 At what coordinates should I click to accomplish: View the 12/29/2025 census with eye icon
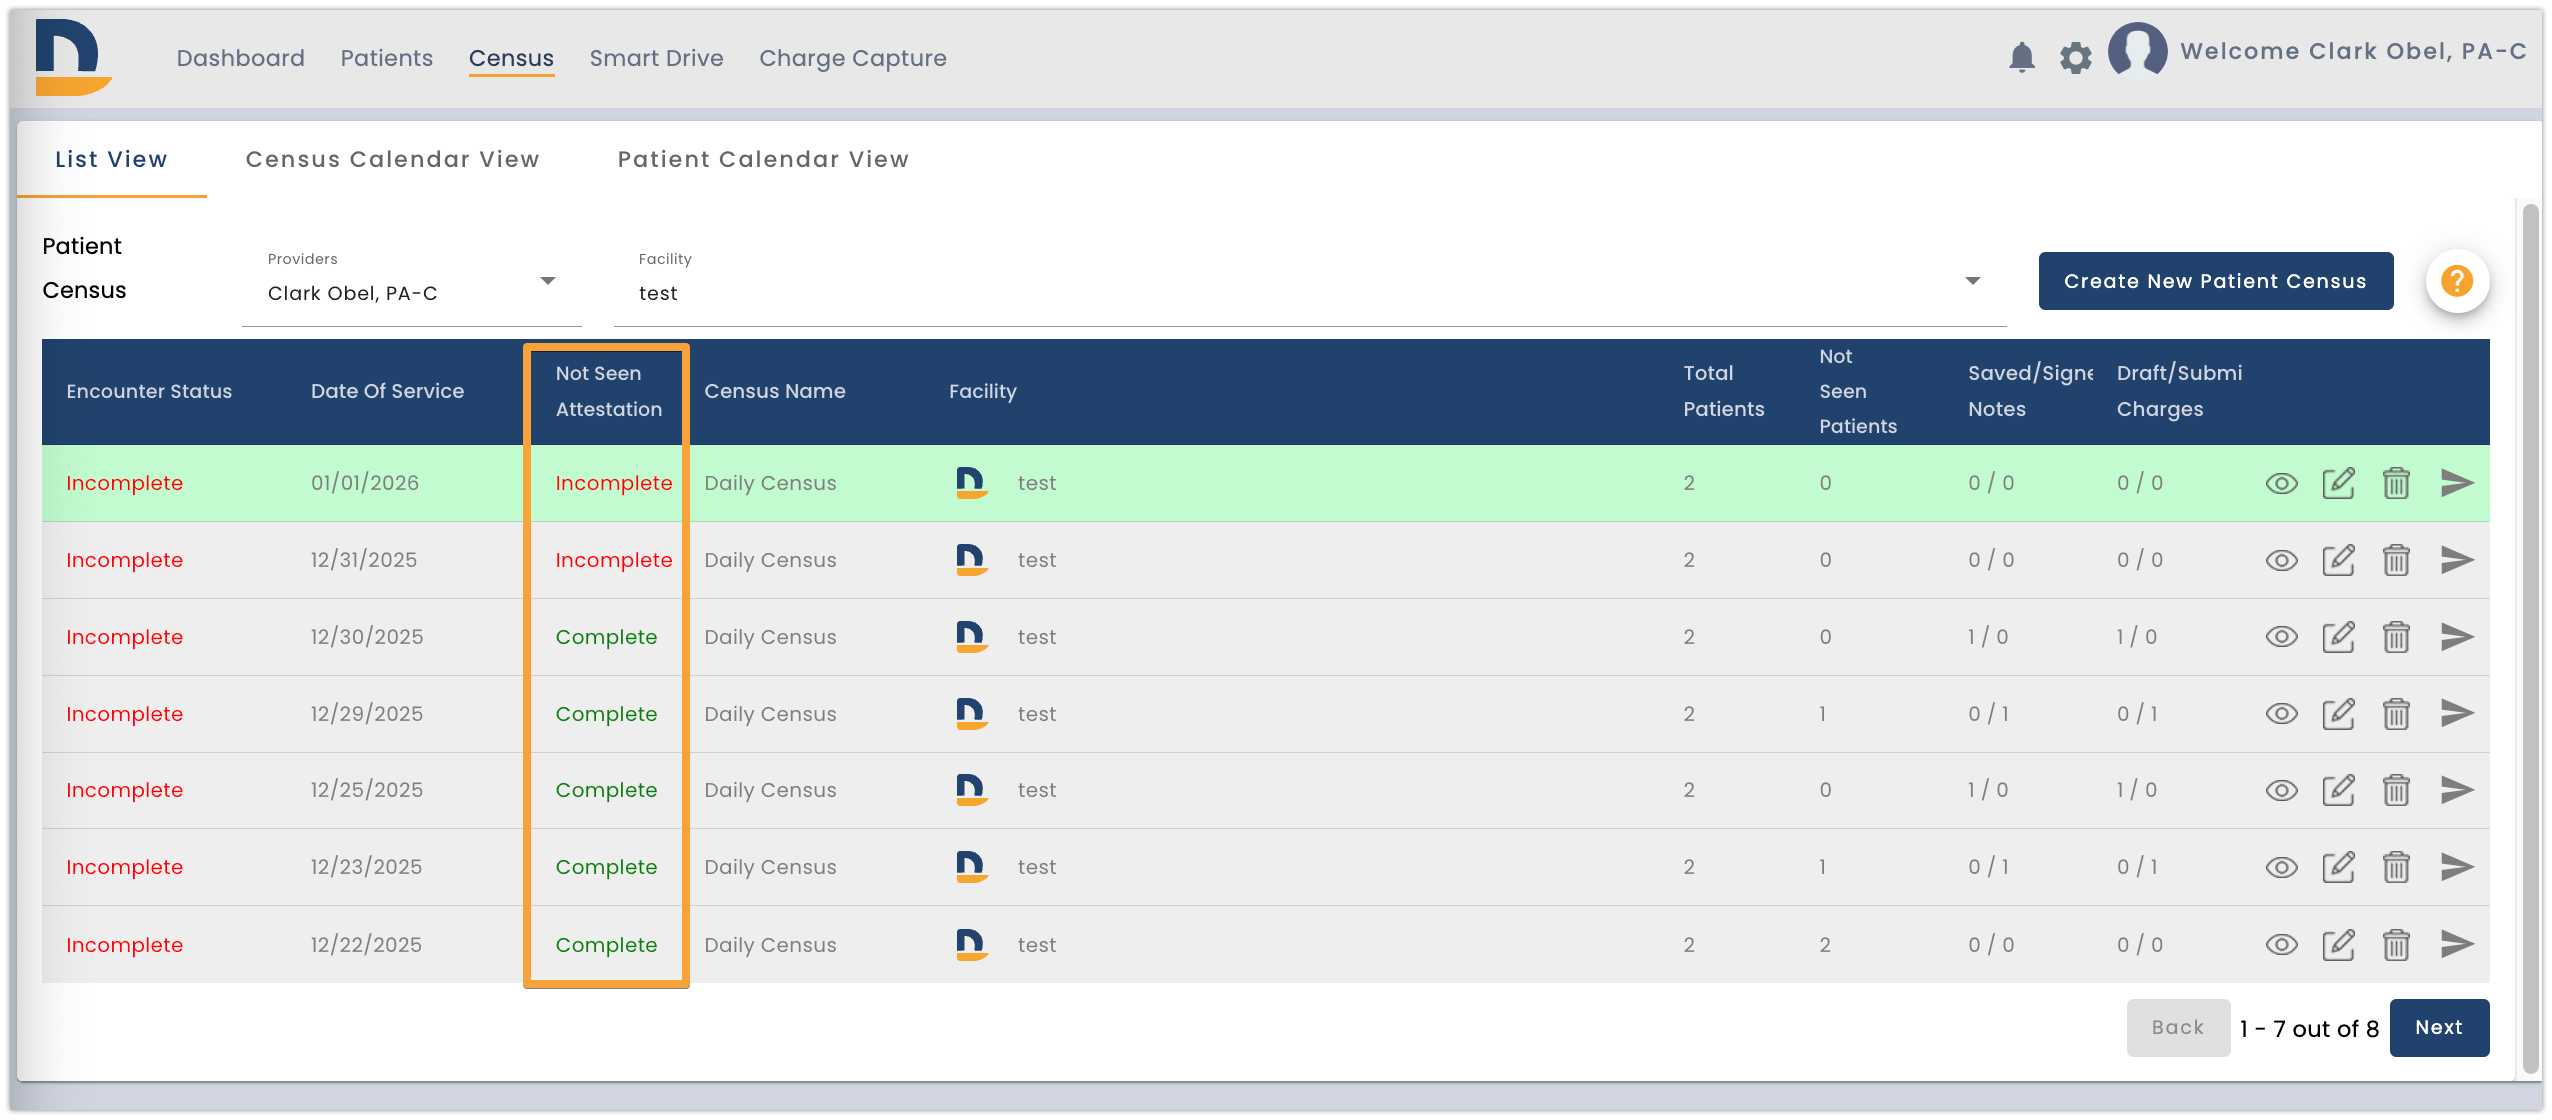(x=2281, y=714)
